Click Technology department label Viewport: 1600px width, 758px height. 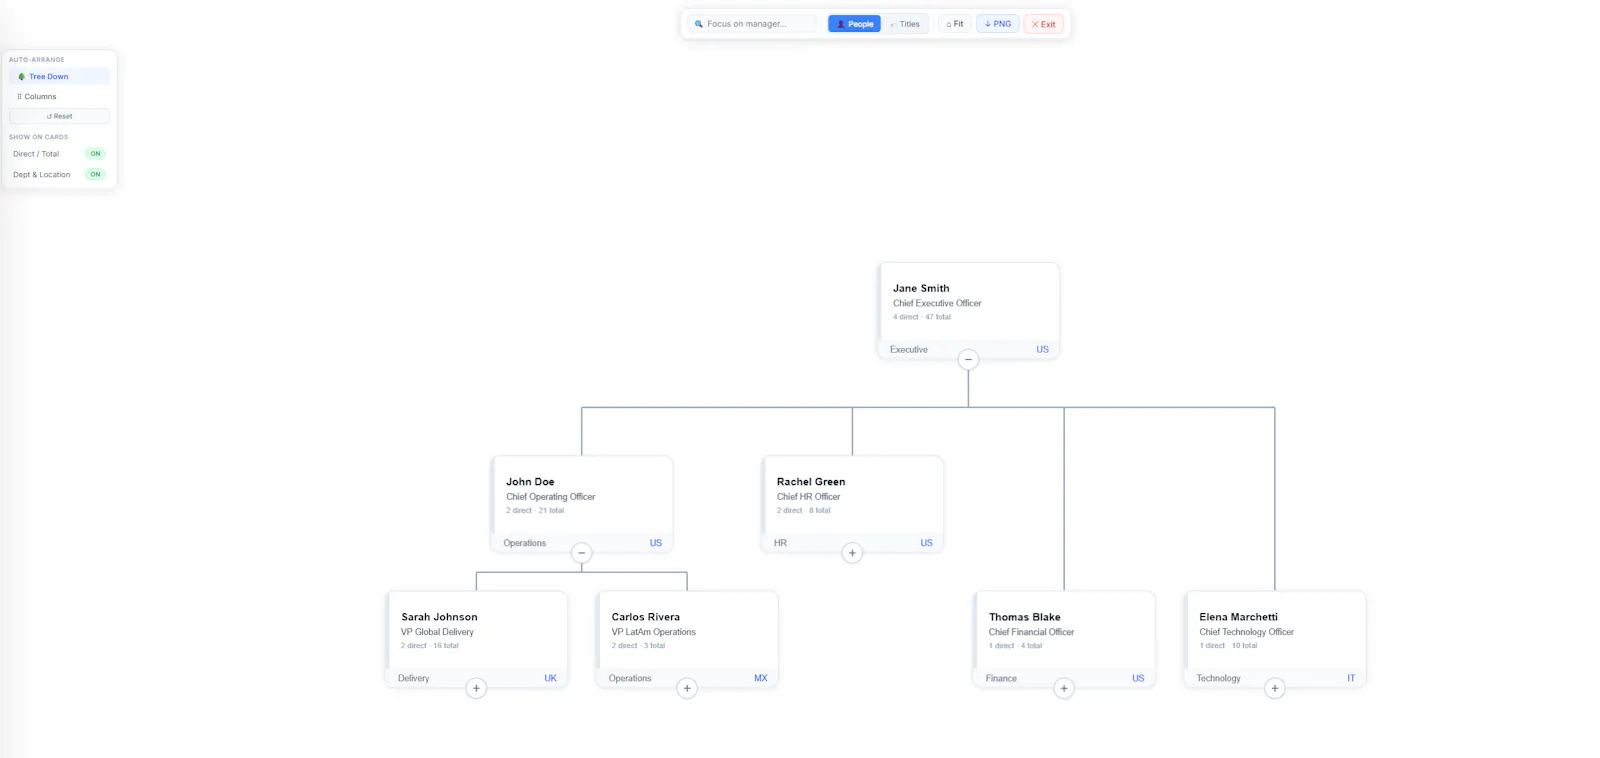point(1218,679)
